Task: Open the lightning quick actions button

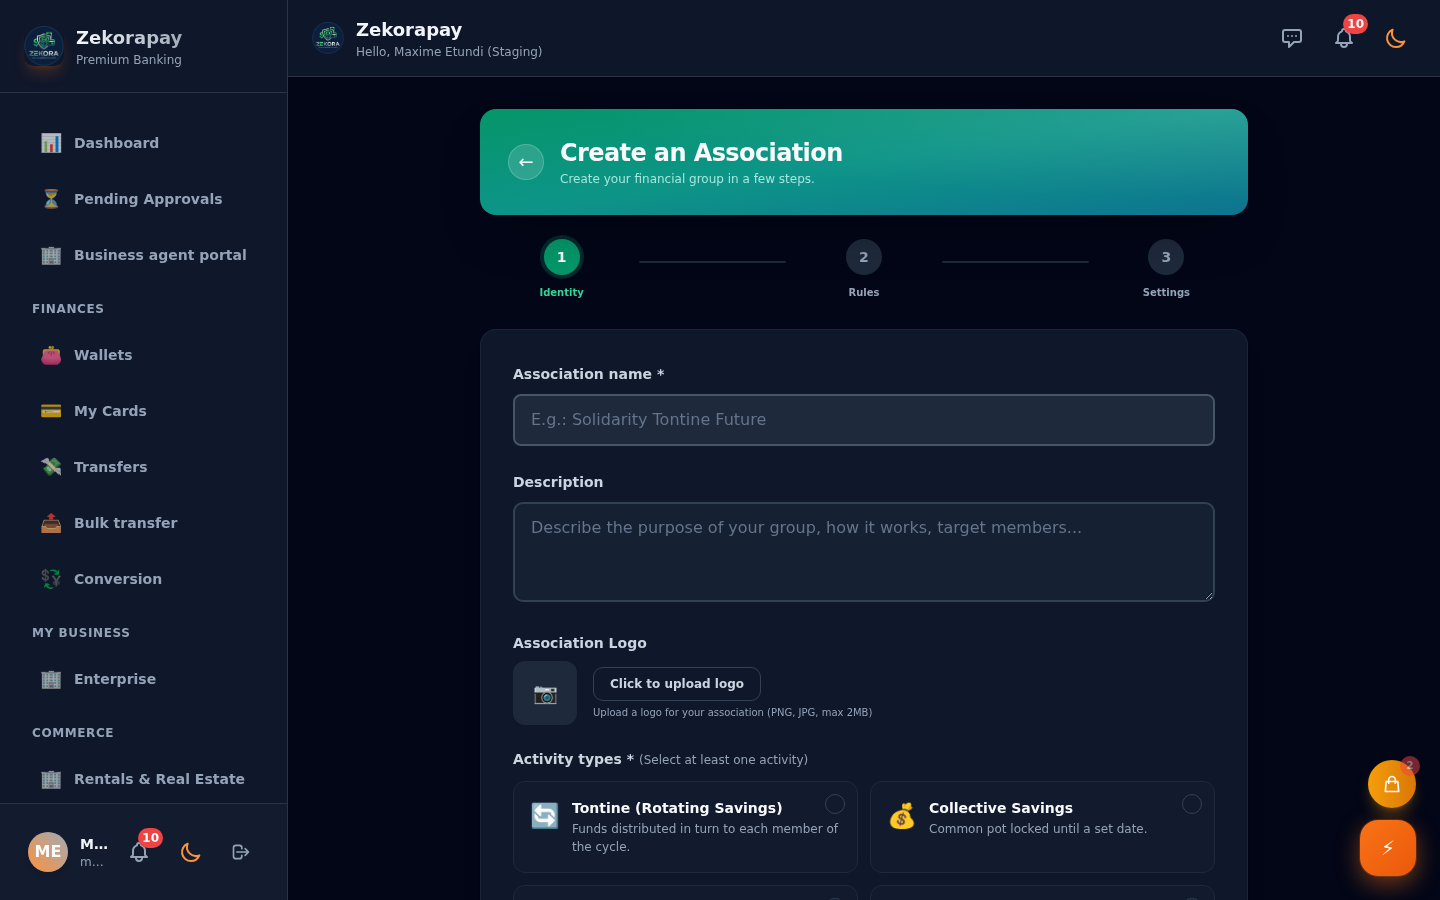Action: click(1388, 848)
